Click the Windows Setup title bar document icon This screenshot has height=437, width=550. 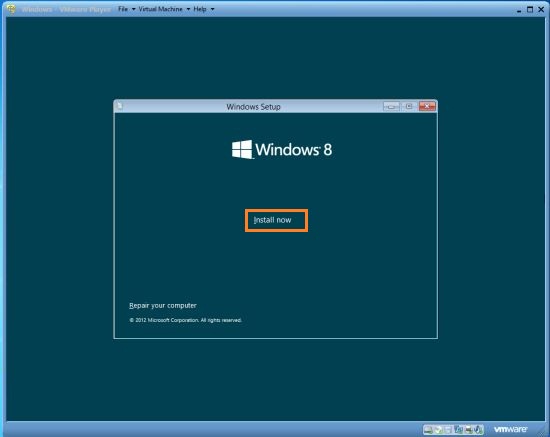pos(120,106)
